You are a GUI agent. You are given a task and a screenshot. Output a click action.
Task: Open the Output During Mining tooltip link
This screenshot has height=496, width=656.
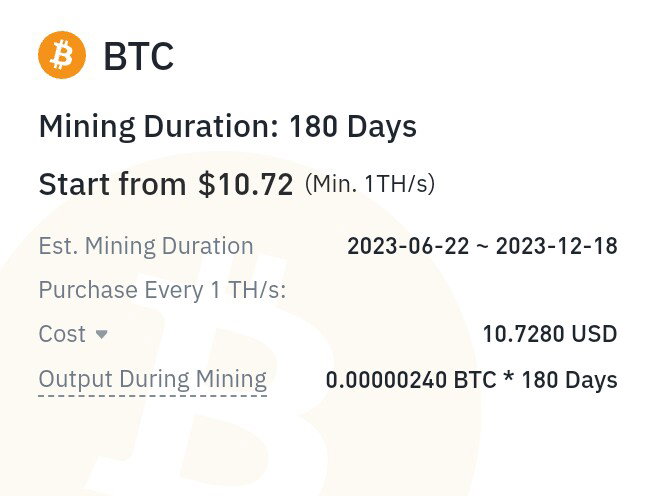pos(153,379)
